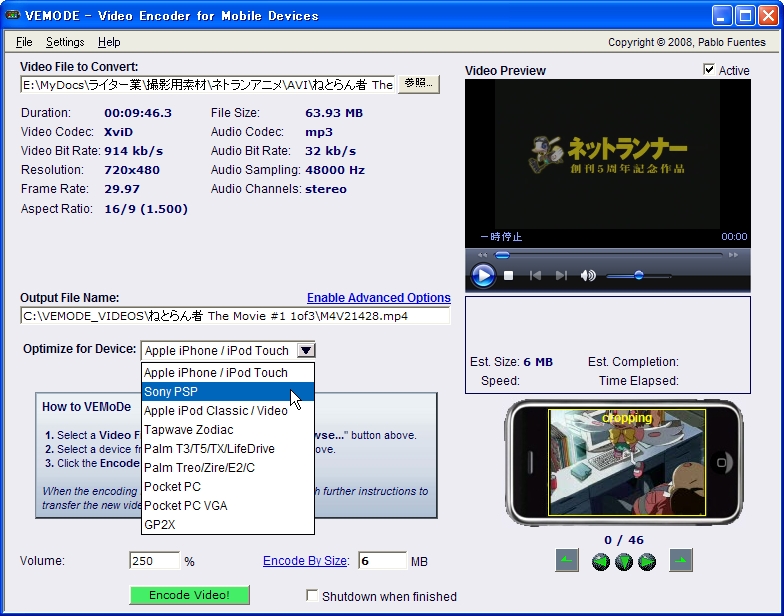The image size is (784, 616).
Task: Click the Audio Sampling value 48000 Hz
Action: [335, 170]
